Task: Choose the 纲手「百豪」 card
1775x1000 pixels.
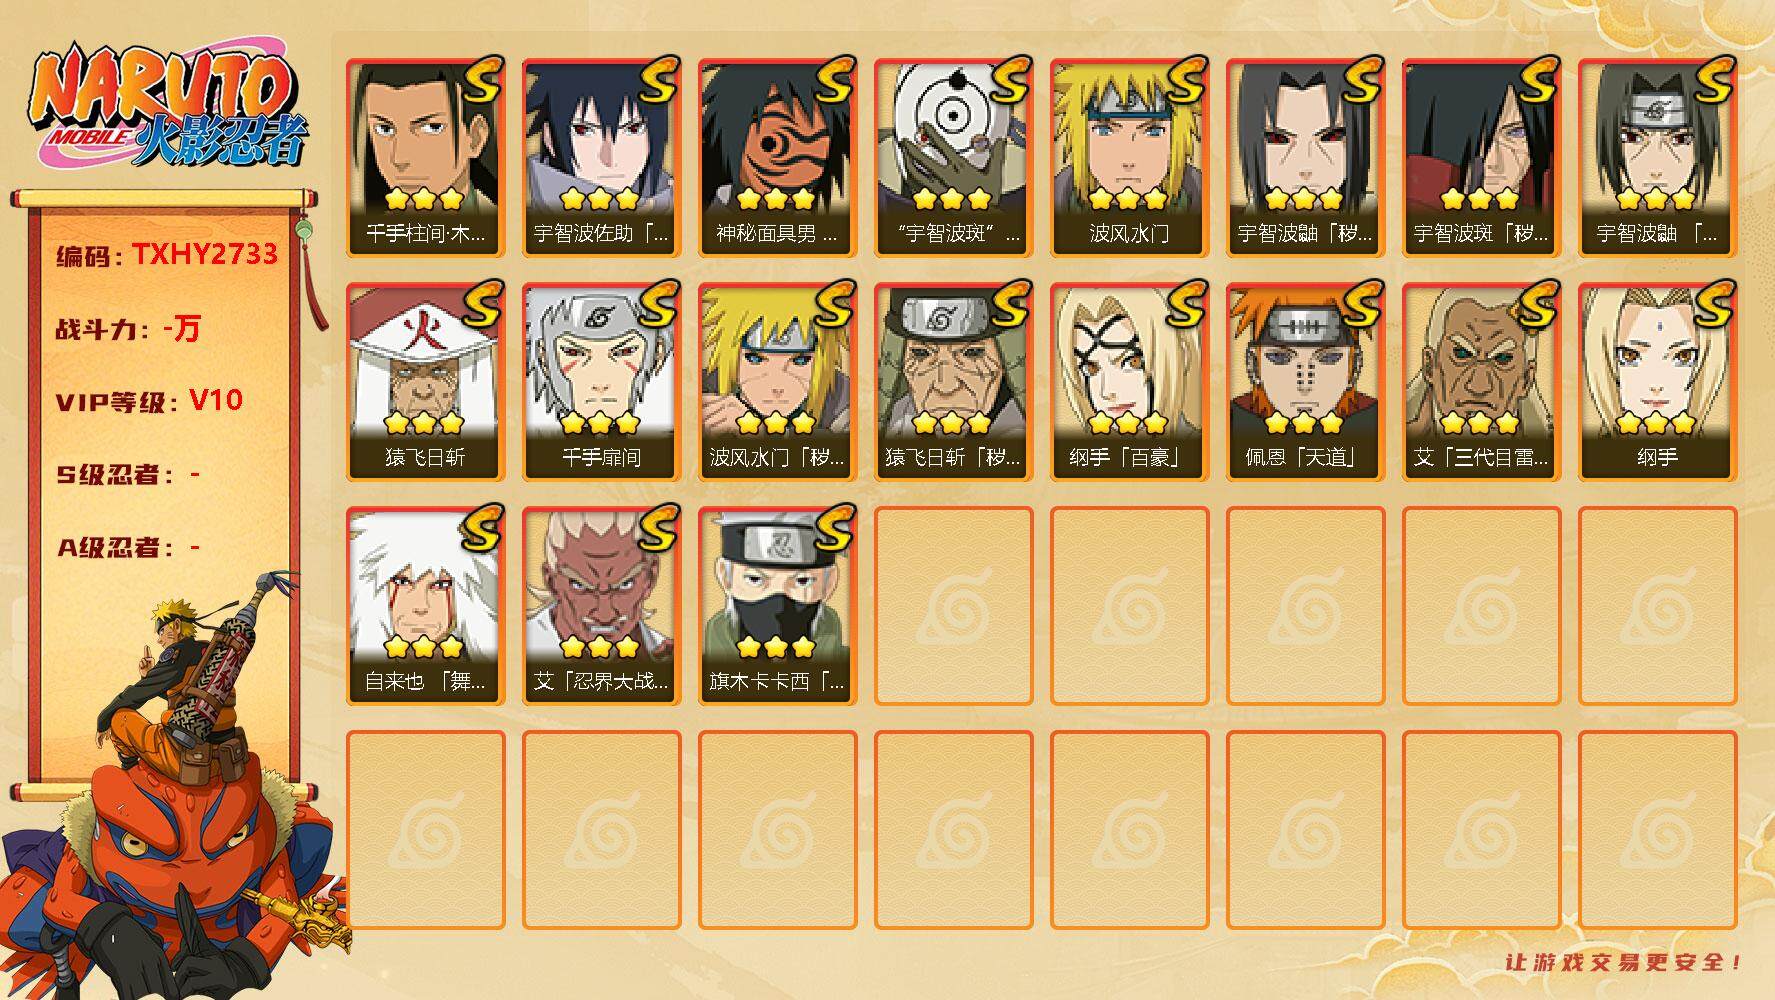Action: pos(1129,382)
